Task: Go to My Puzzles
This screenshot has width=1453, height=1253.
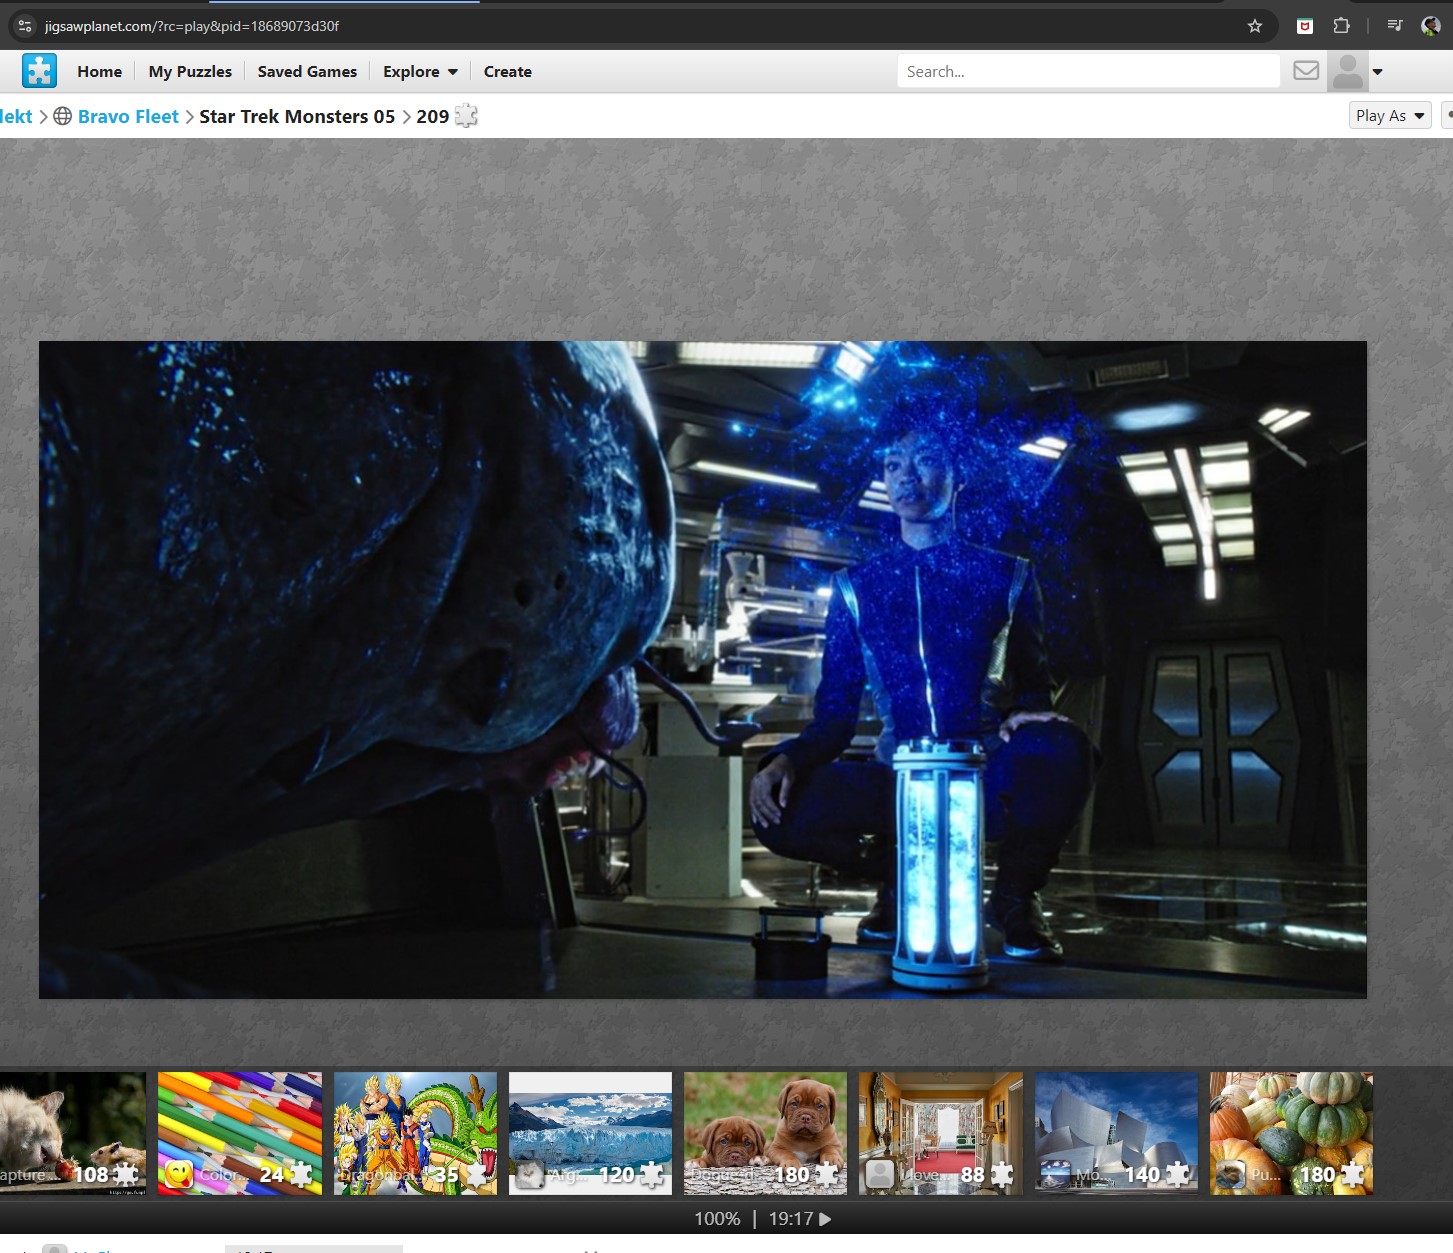Action: (x=190, y=72)
